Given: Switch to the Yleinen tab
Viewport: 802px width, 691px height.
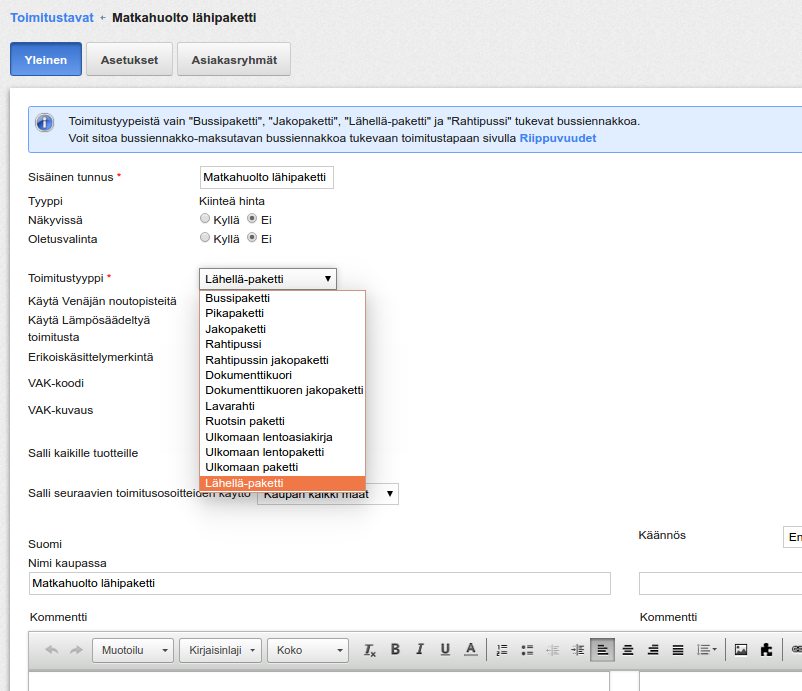Looking at the screenshot, I should tap(46, 59).
